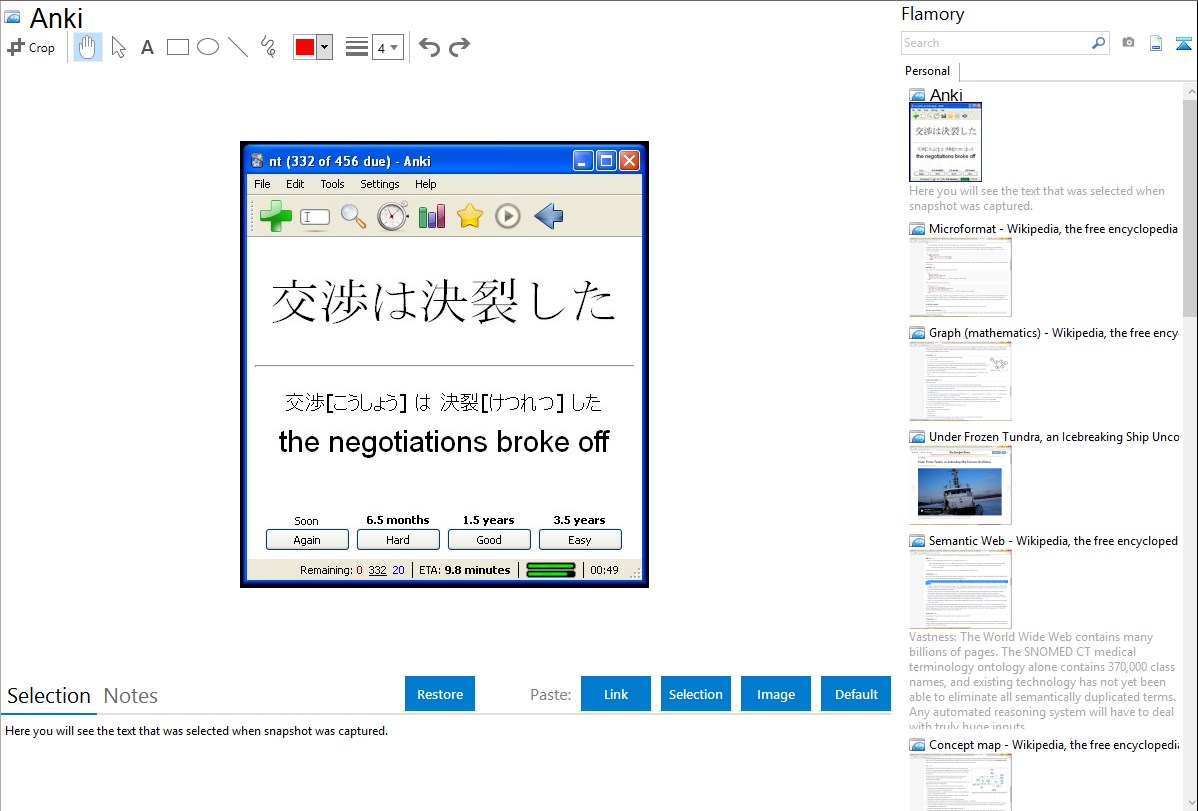Switch to the Selection tab
The height and width of the screenshot is (811, 1198).
coord(49,696)
